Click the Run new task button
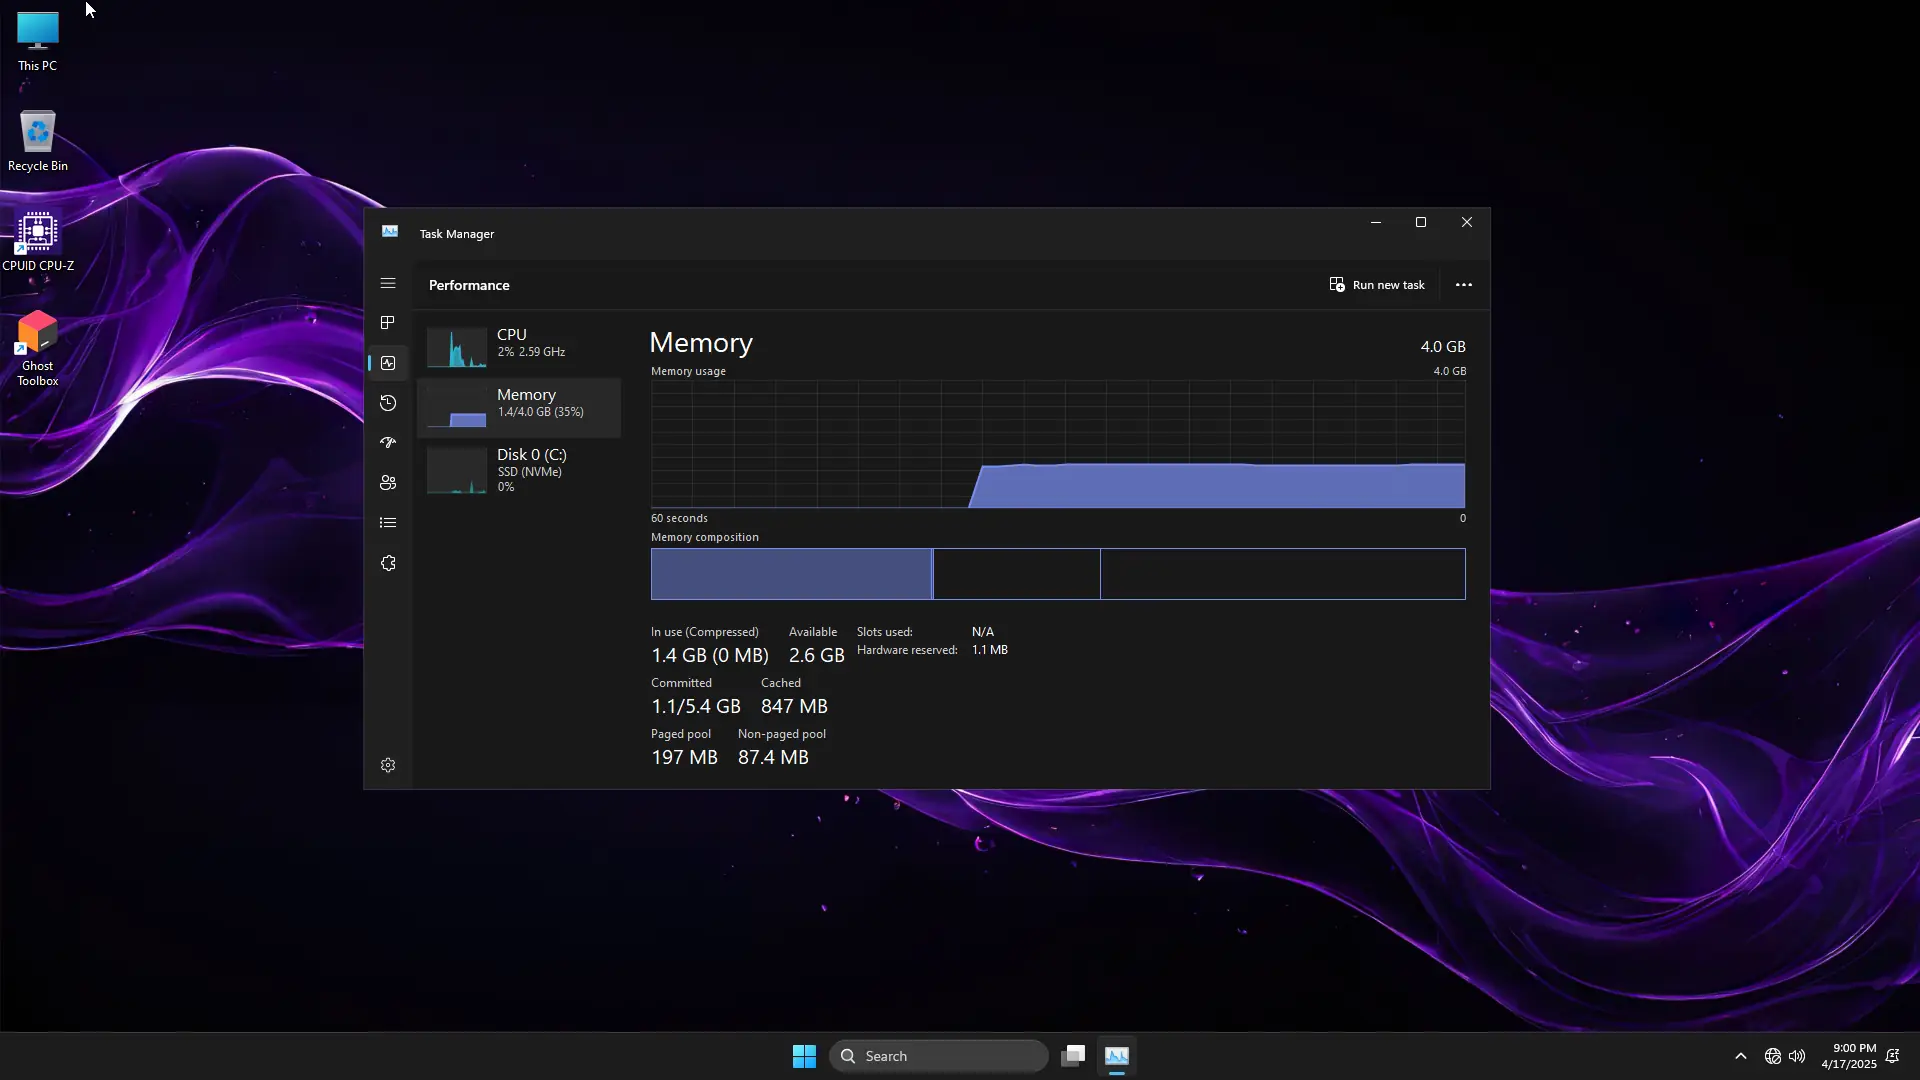The height and width of the screenshot is (1080, 1920). coord(1377,285)
